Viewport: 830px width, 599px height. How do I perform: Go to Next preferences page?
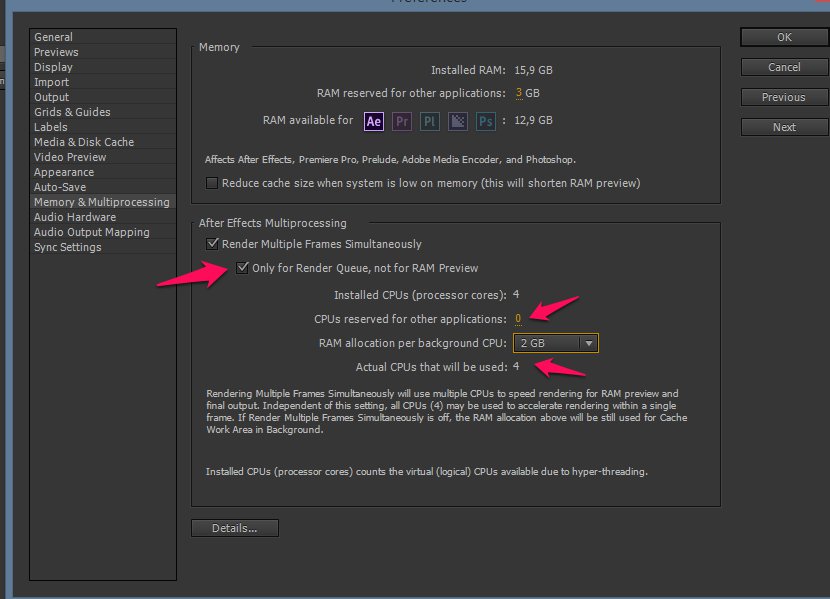pyautogui.click(x=784, y=127)
